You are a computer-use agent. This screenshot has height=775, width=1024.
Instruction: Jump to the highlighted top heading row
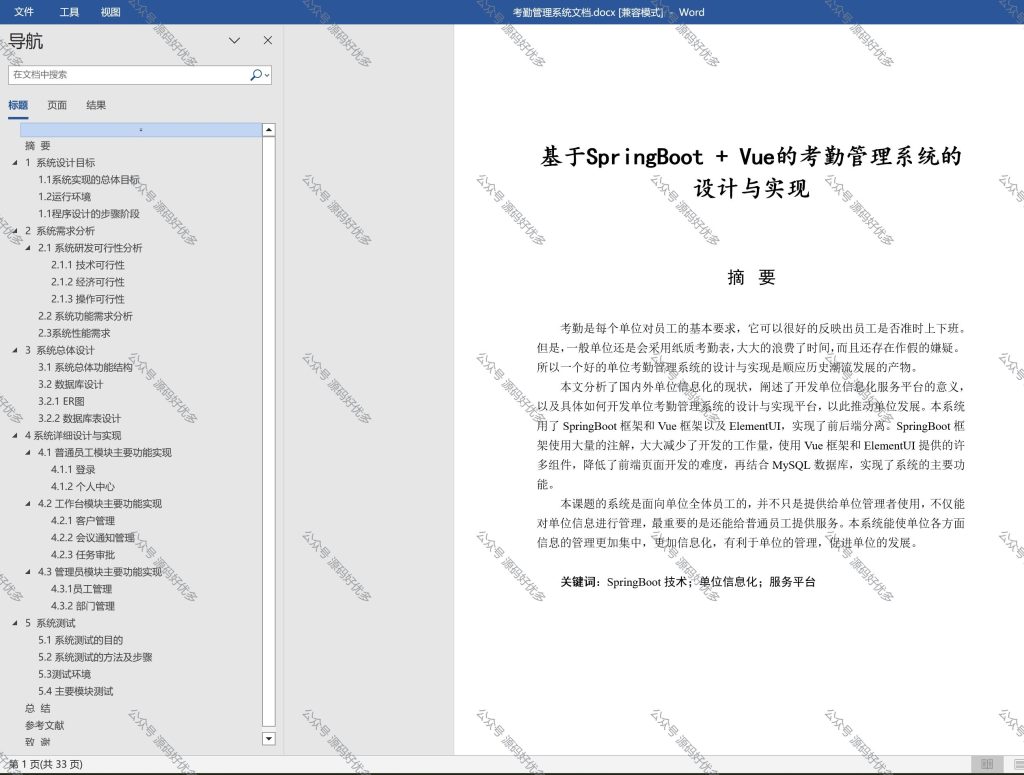click(x=140, y=129)
